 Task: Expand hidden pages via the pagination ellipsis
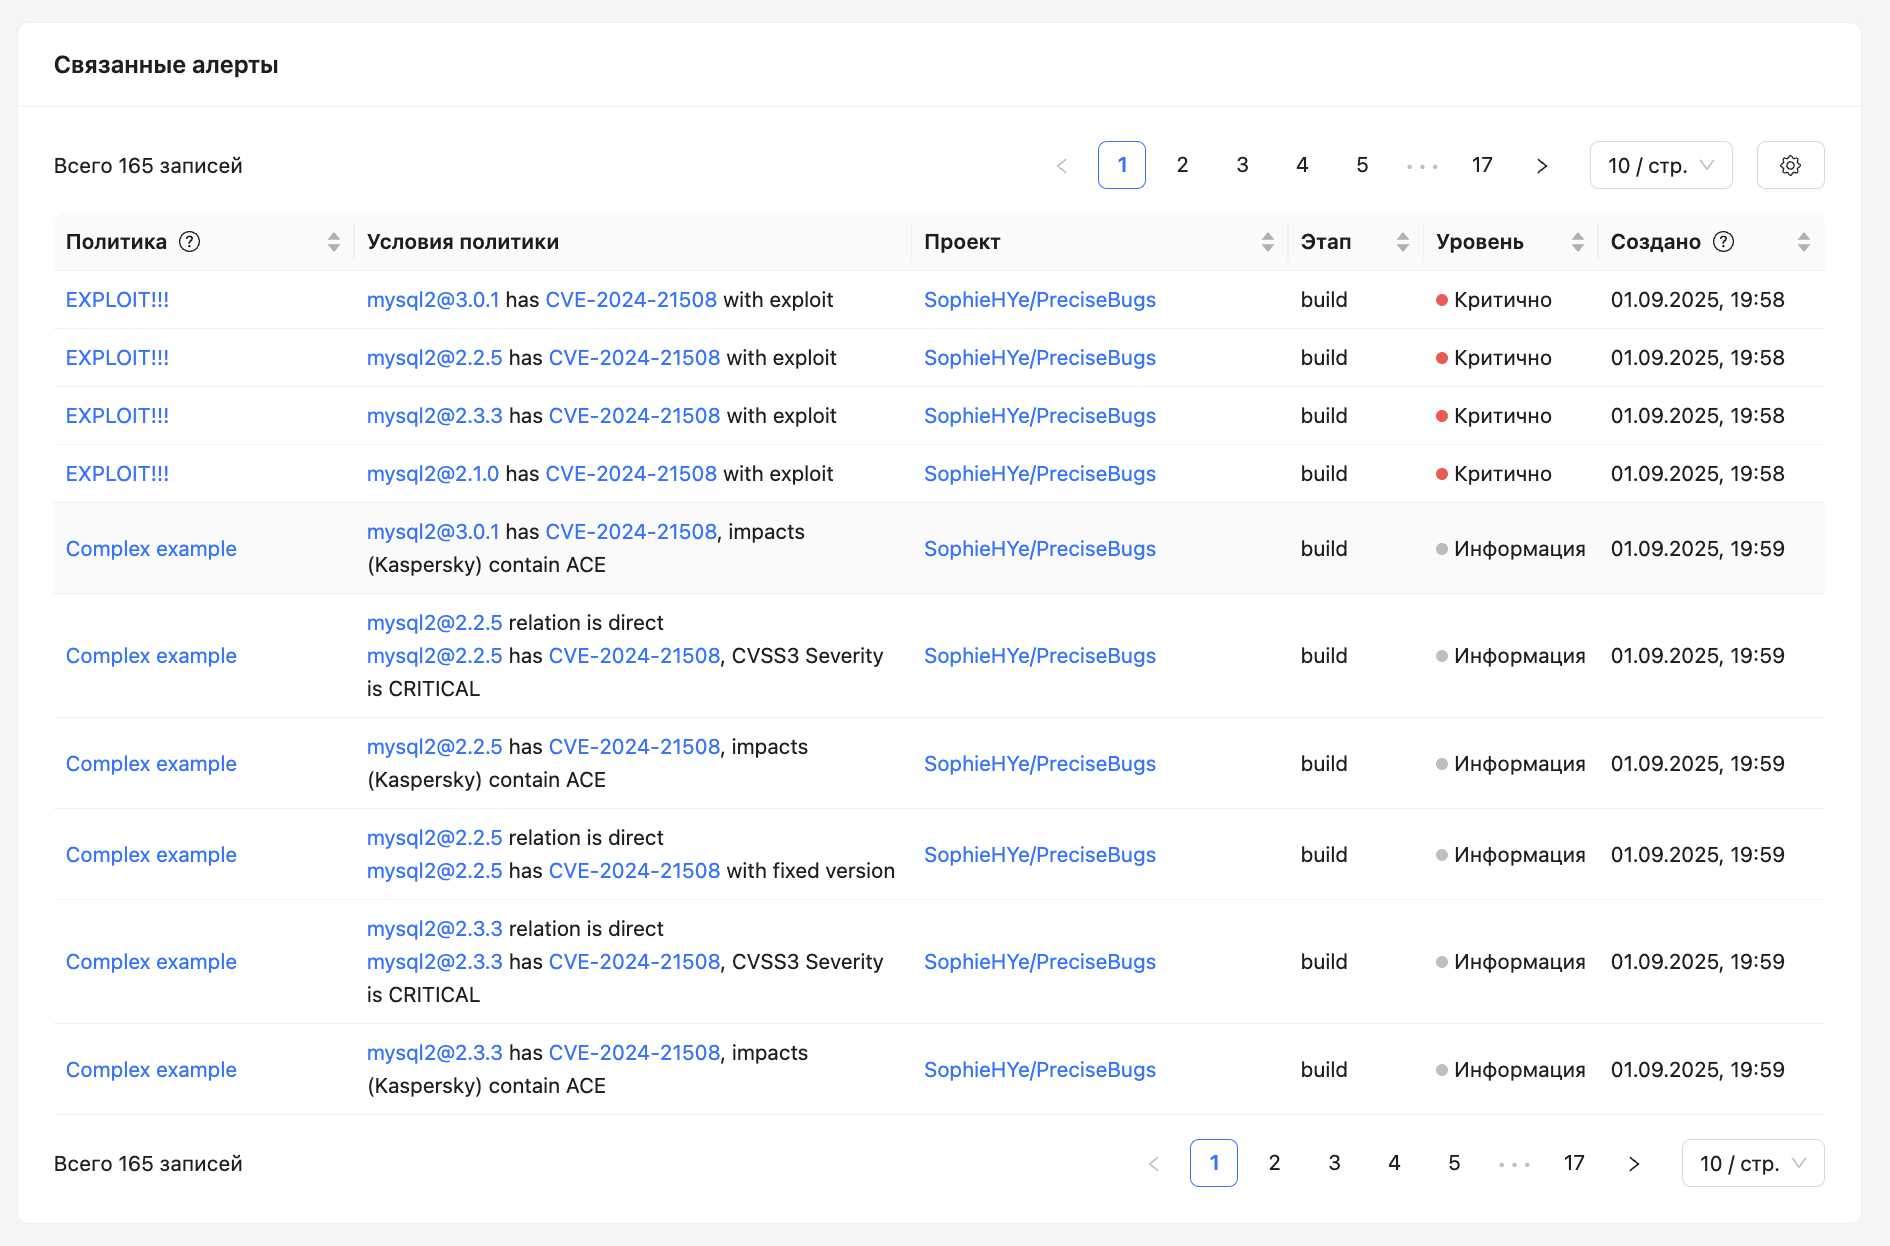click(1422, 165)
